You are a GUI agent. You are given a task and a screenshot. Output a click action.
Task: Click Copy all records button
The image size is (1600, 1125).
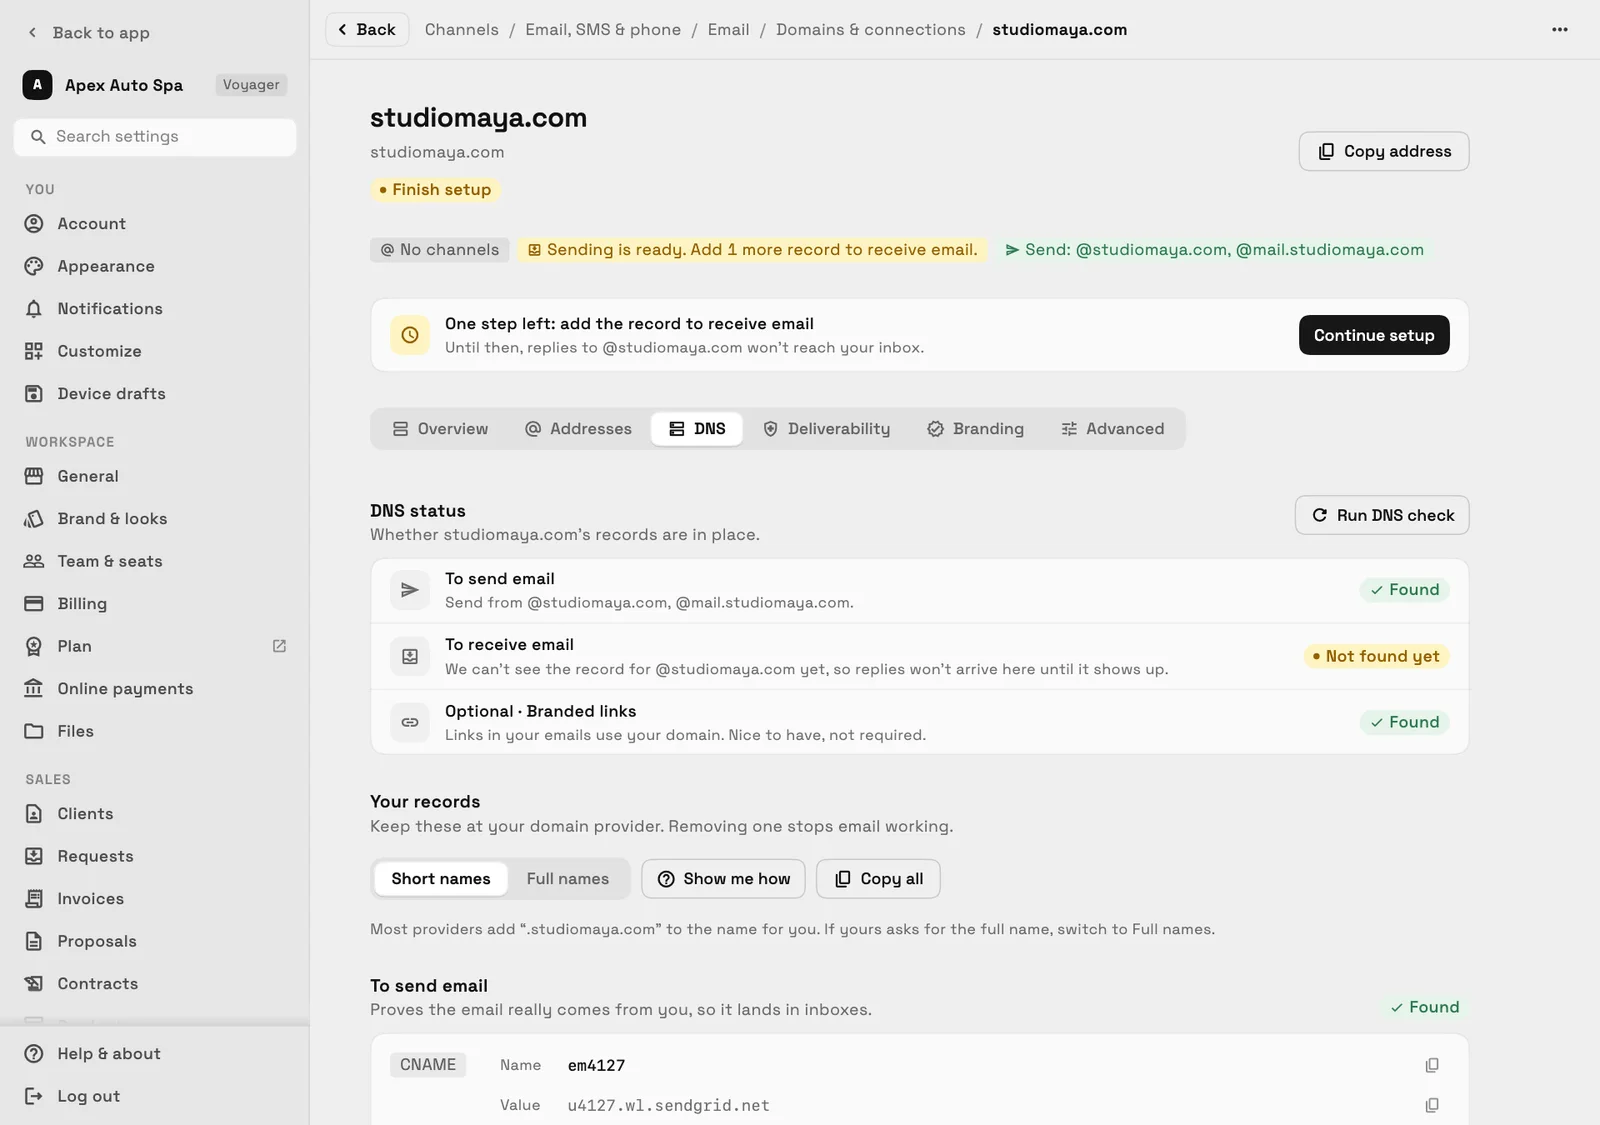tap(878, 879)
